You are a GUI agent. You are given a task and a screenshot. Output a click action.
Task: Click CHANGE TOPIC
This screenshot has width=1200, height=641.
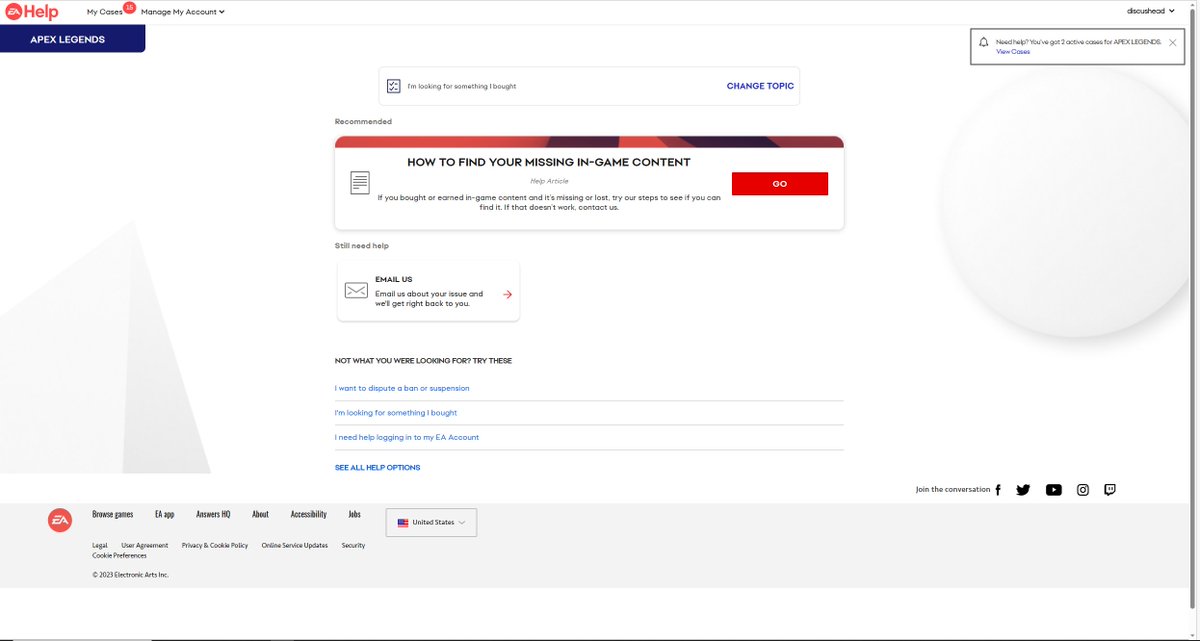[760, 86]
